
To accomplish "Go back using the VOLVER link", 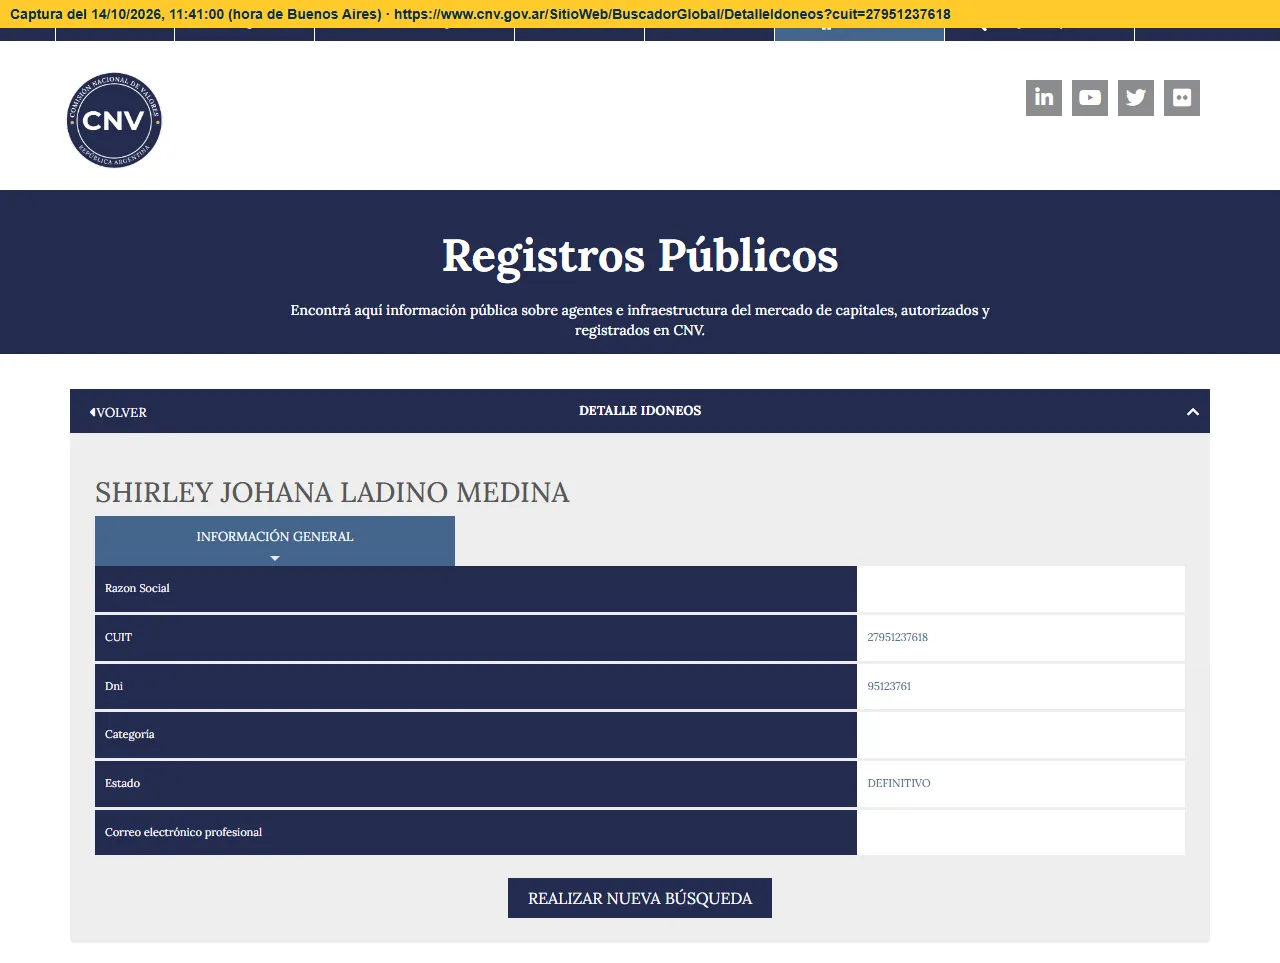I will tap(118, 412).
